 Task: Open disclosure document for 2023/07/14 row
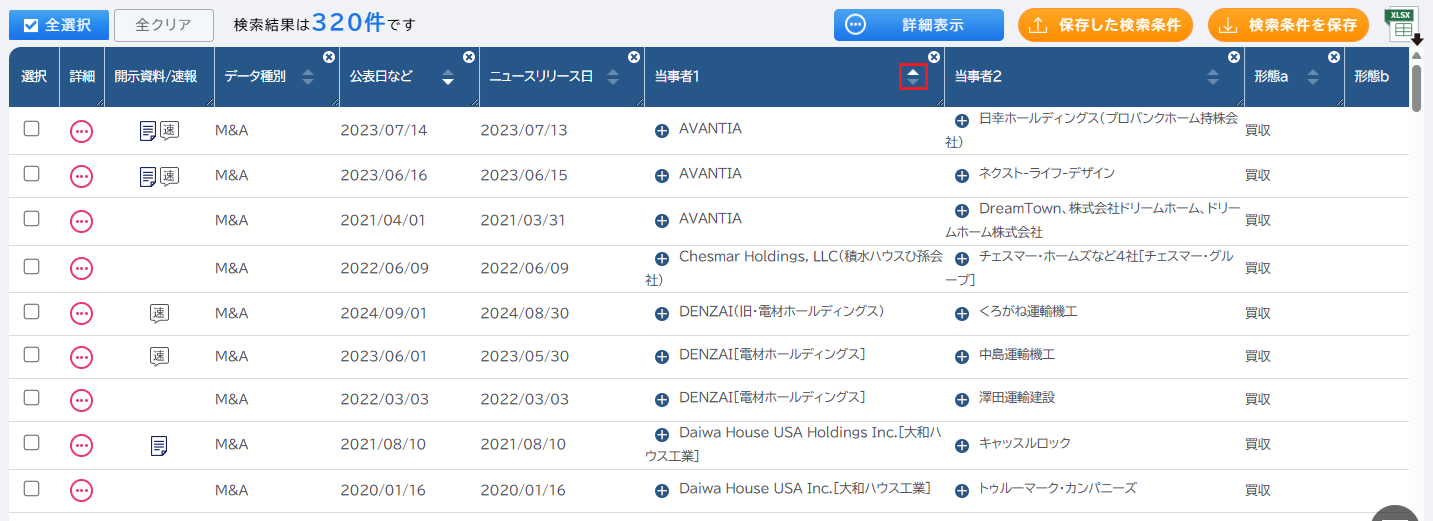pos(148,131)
